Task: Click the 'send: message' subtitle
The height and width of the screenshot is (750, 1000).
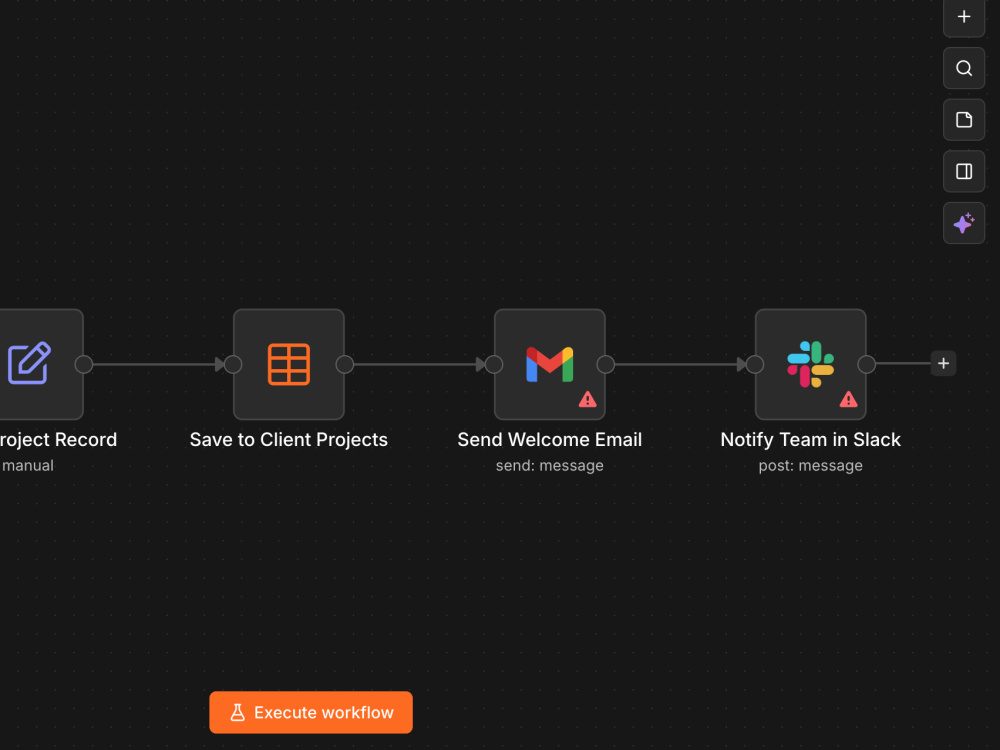Action: point(549,466)
